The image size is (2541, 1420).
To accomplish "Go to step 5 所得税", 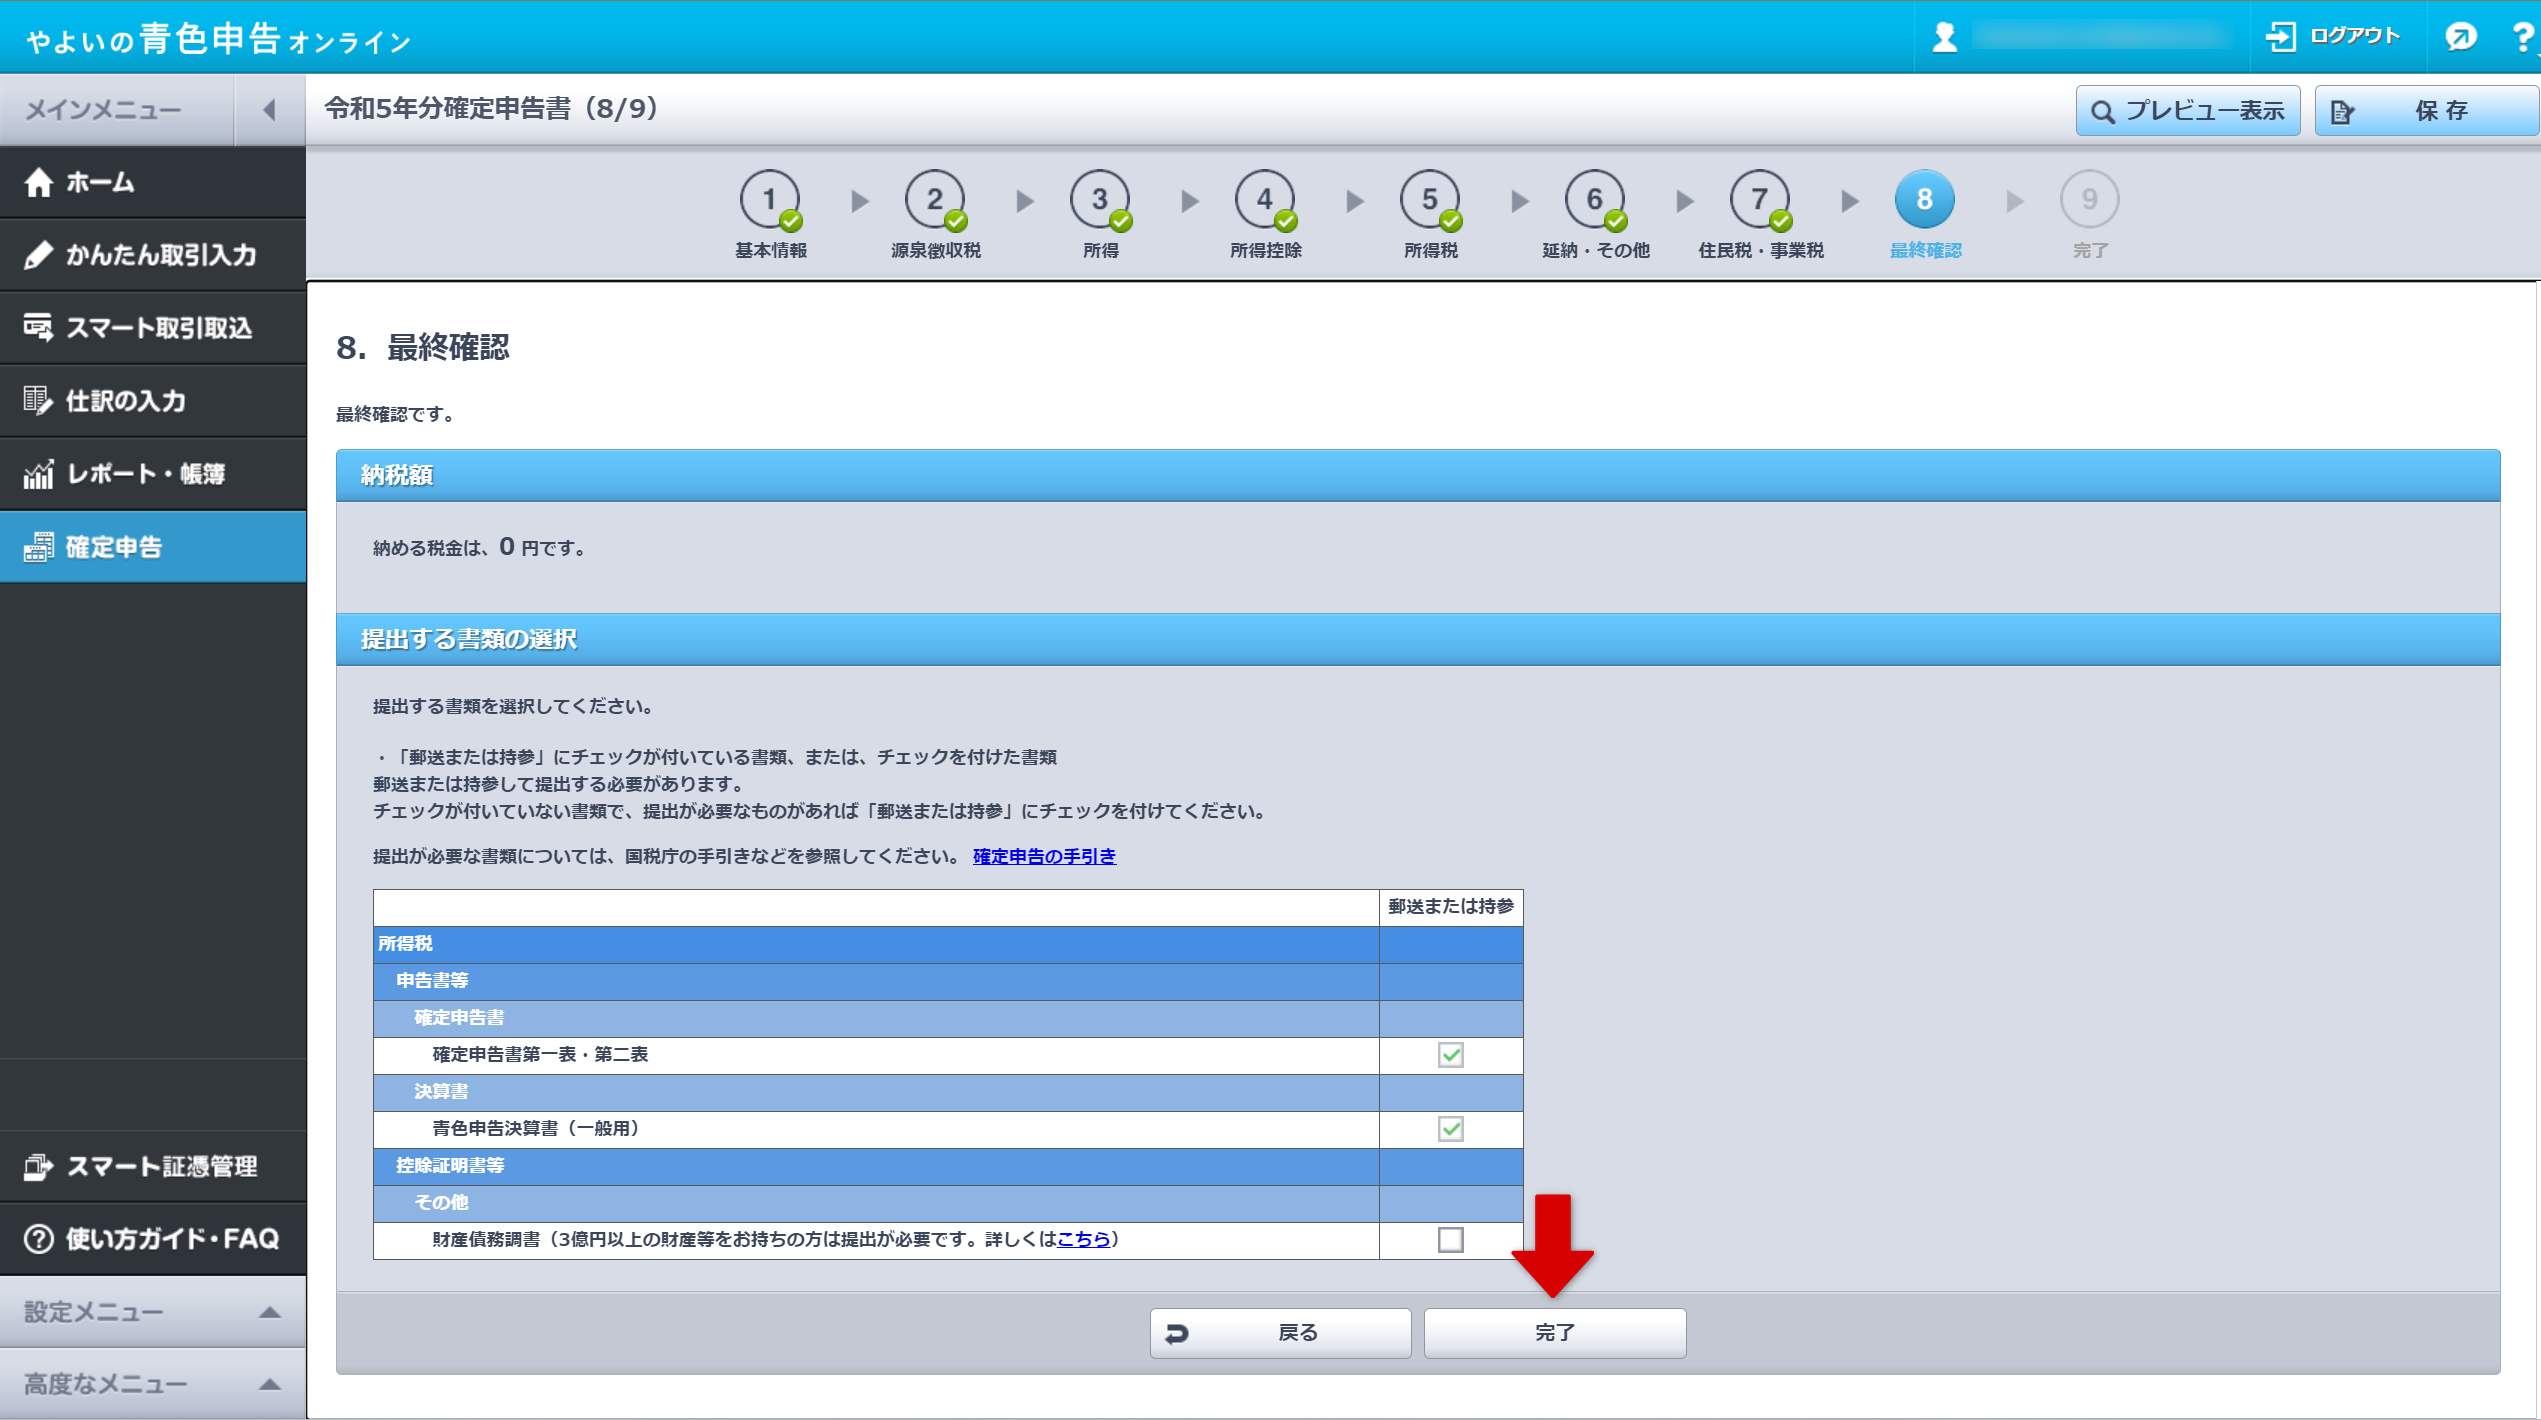I will pyautogui.click(x=1429, y=200).
